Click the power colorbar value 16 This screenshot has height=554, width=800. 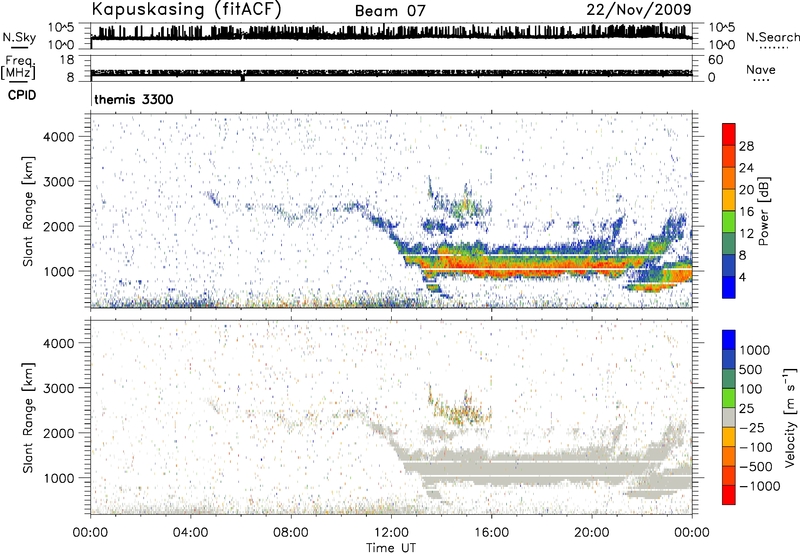coord(746,212)
